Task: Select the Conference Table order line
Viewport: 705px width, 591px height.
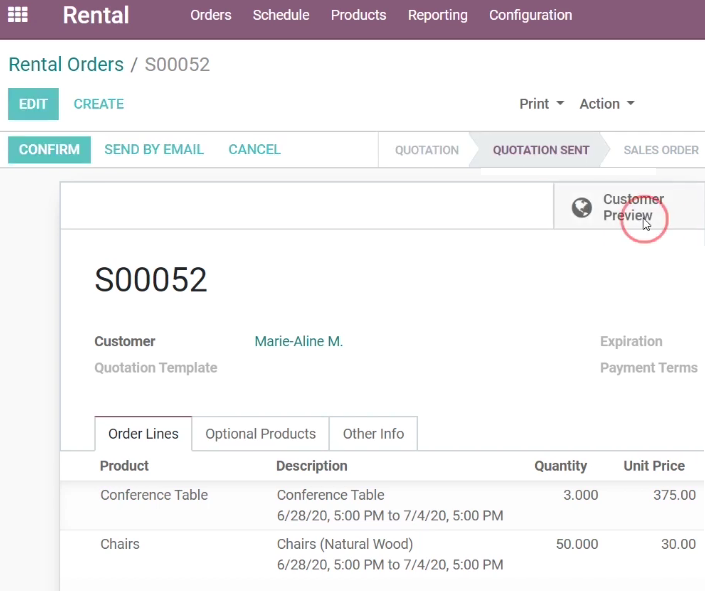Action: point(382,505)
